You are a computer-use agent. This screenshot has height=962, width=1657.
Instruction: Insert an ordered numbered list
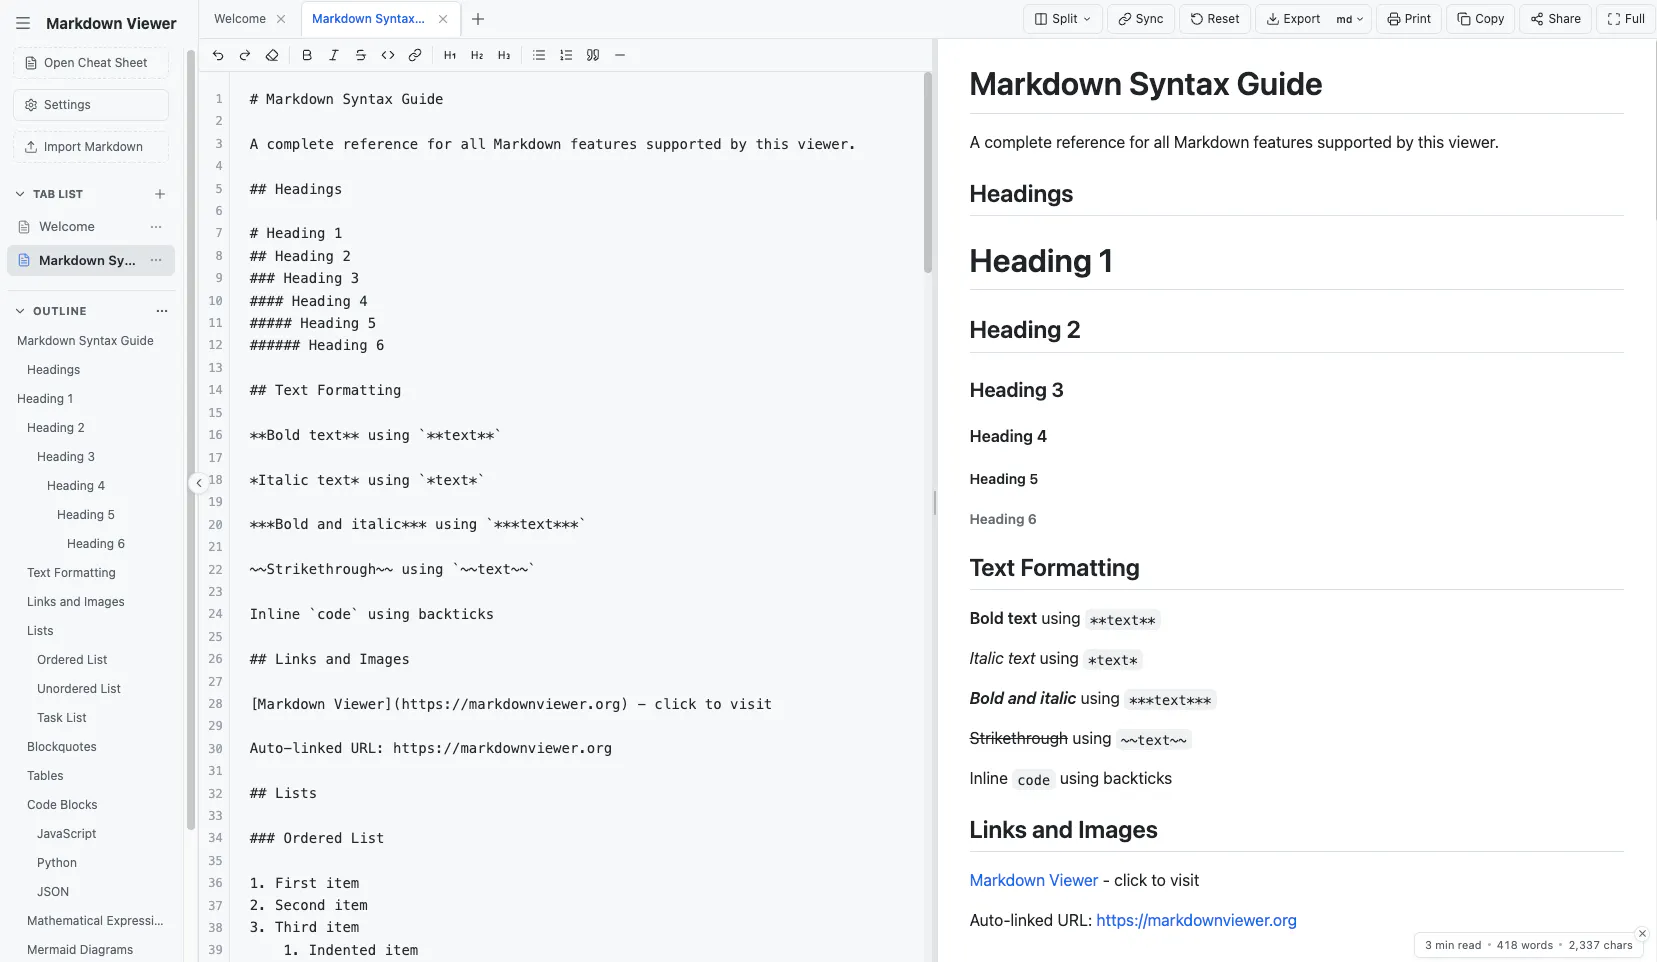click(x=566, y=55)
